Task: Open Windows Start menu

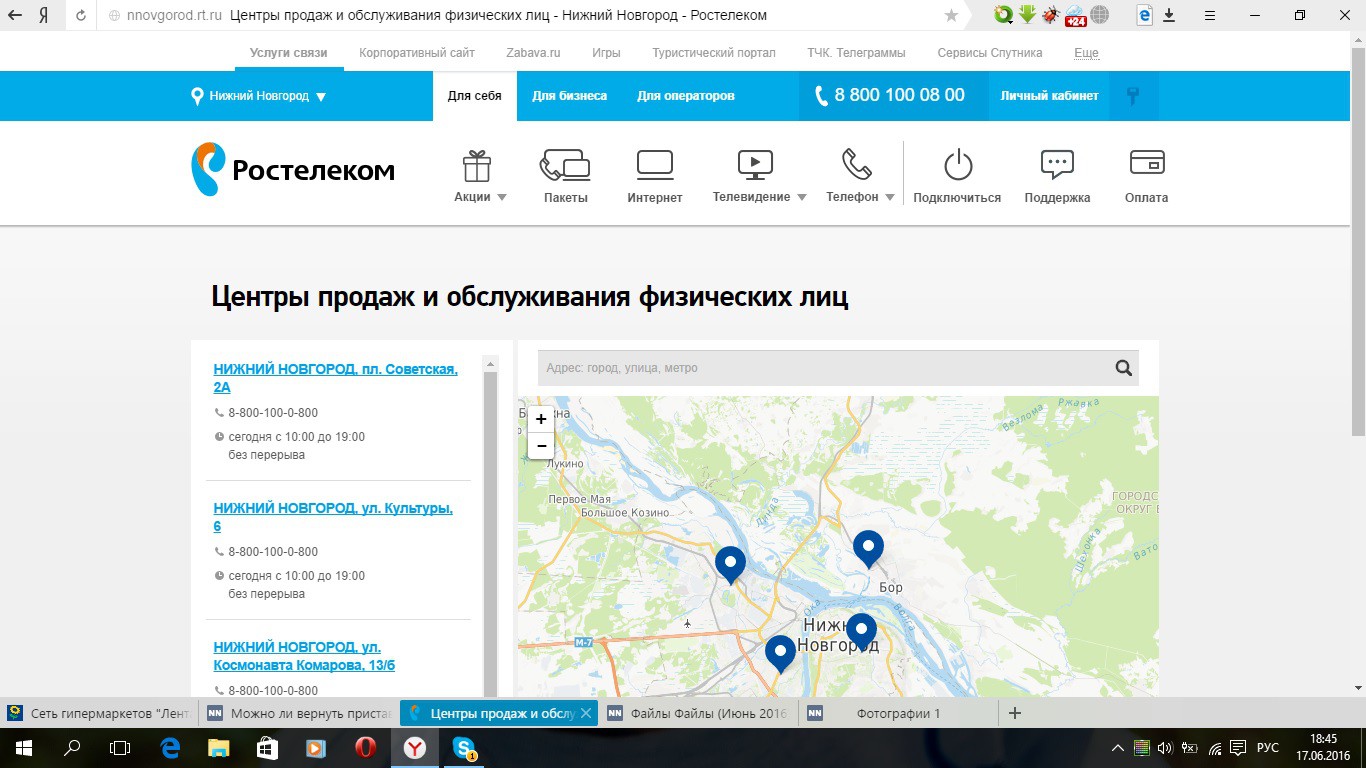Action: point(24,747)
